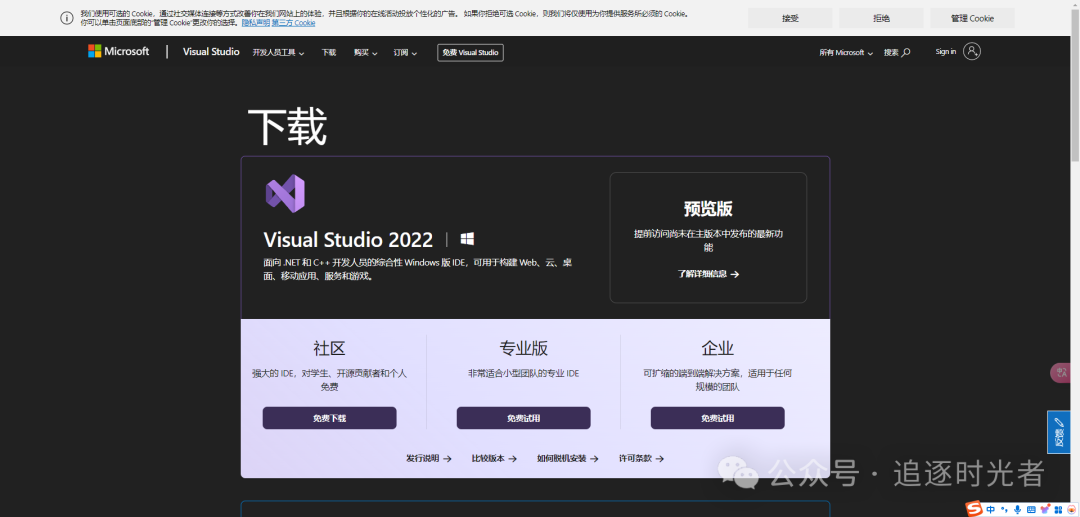Screen dimensions: 1080x517
Task: Click the purple Visual Studio logo
Action: point(285,193)
